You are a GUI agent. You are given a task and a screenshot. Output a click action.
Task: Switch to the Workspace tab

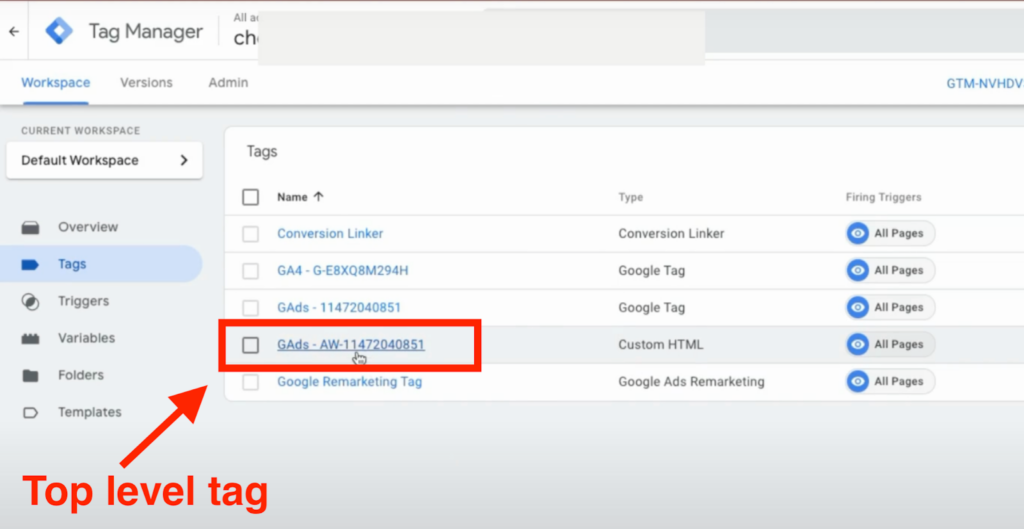[x=56, y=83]
